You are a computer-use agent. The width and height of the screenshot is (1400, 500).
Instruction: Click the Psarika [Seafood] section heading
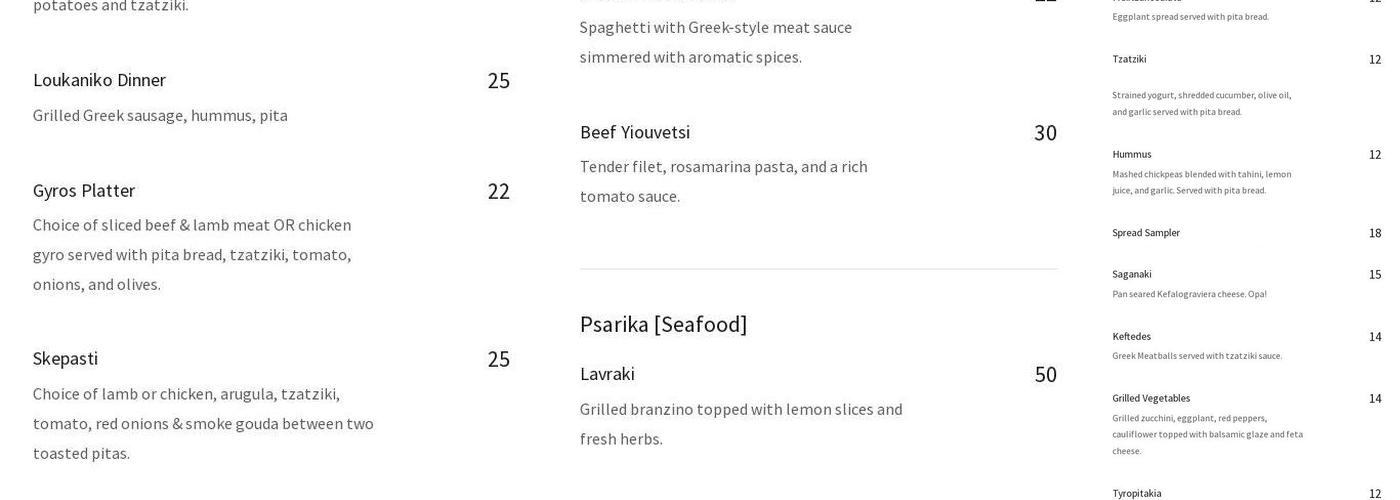tap(663, 324)
